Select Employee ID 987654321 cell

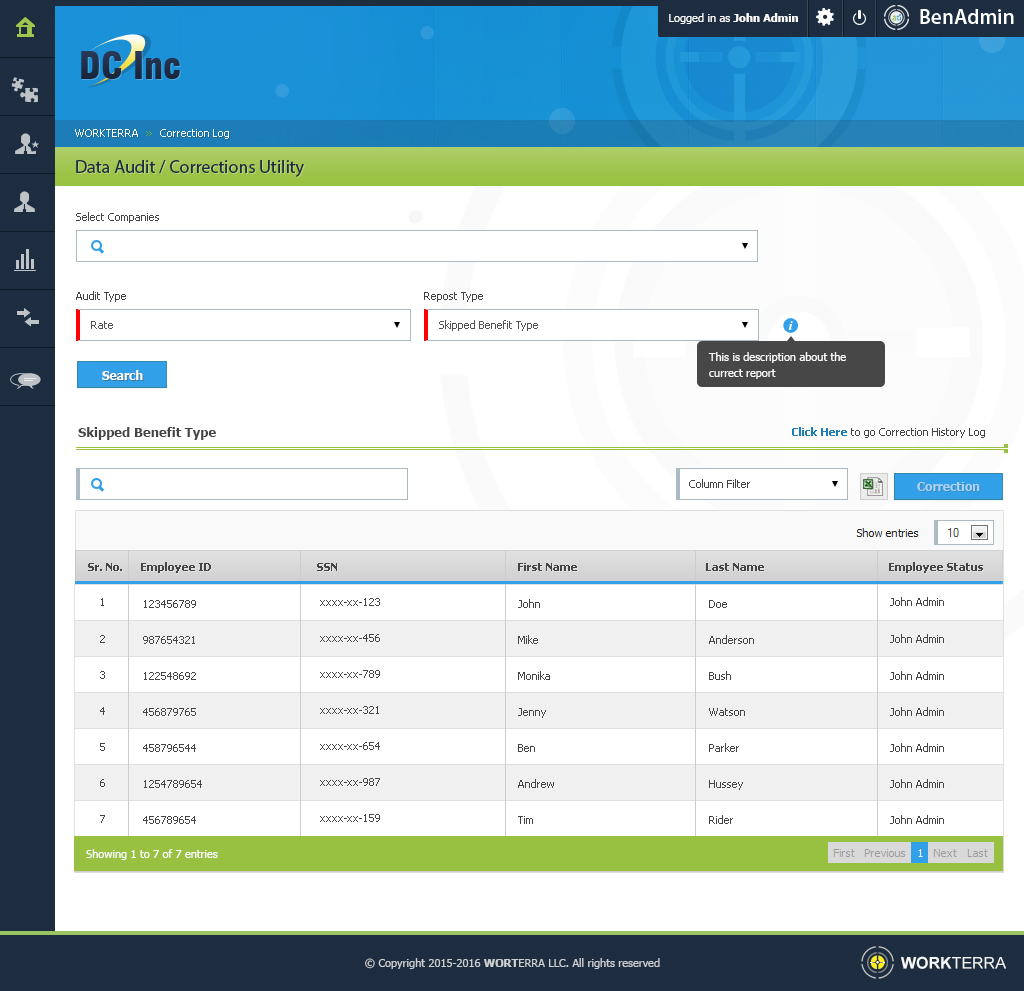pyautogui.click(x=214, y=639)
